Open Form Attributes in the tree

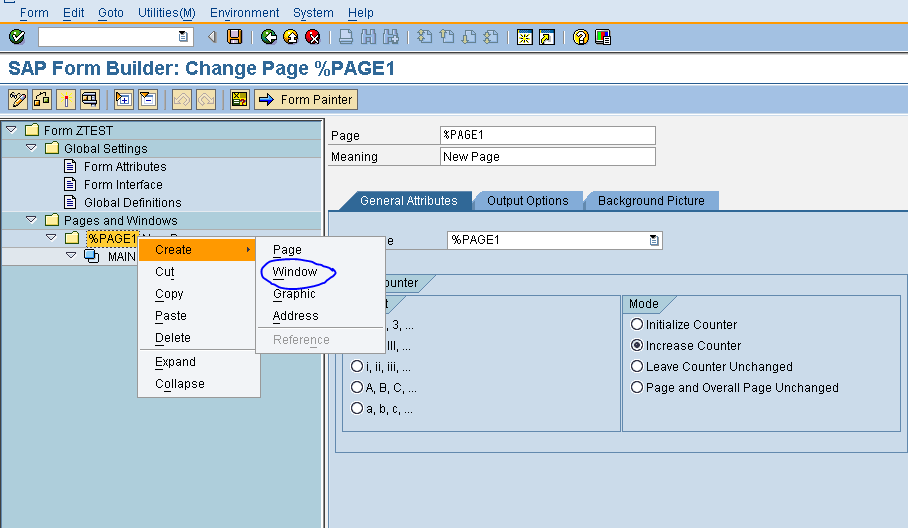(x=125, y=167)
